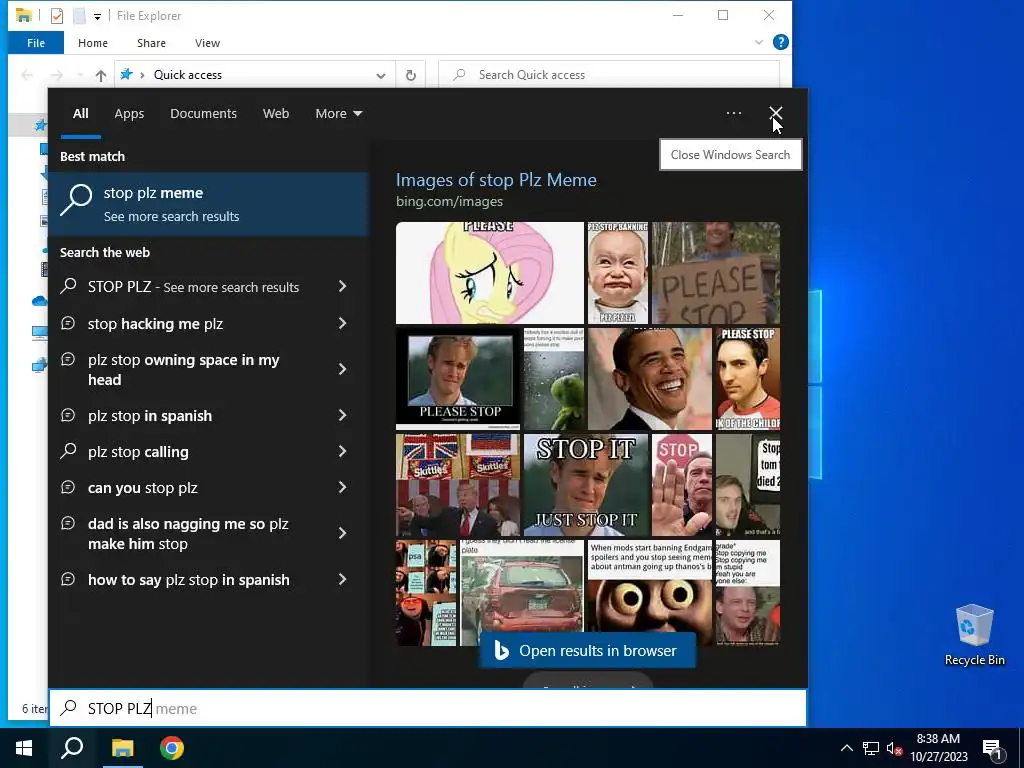Viewport: 1024px width, 768px height.
Task: Choose 'plz stop owning space in my head'
Action: tap(184, 370)
